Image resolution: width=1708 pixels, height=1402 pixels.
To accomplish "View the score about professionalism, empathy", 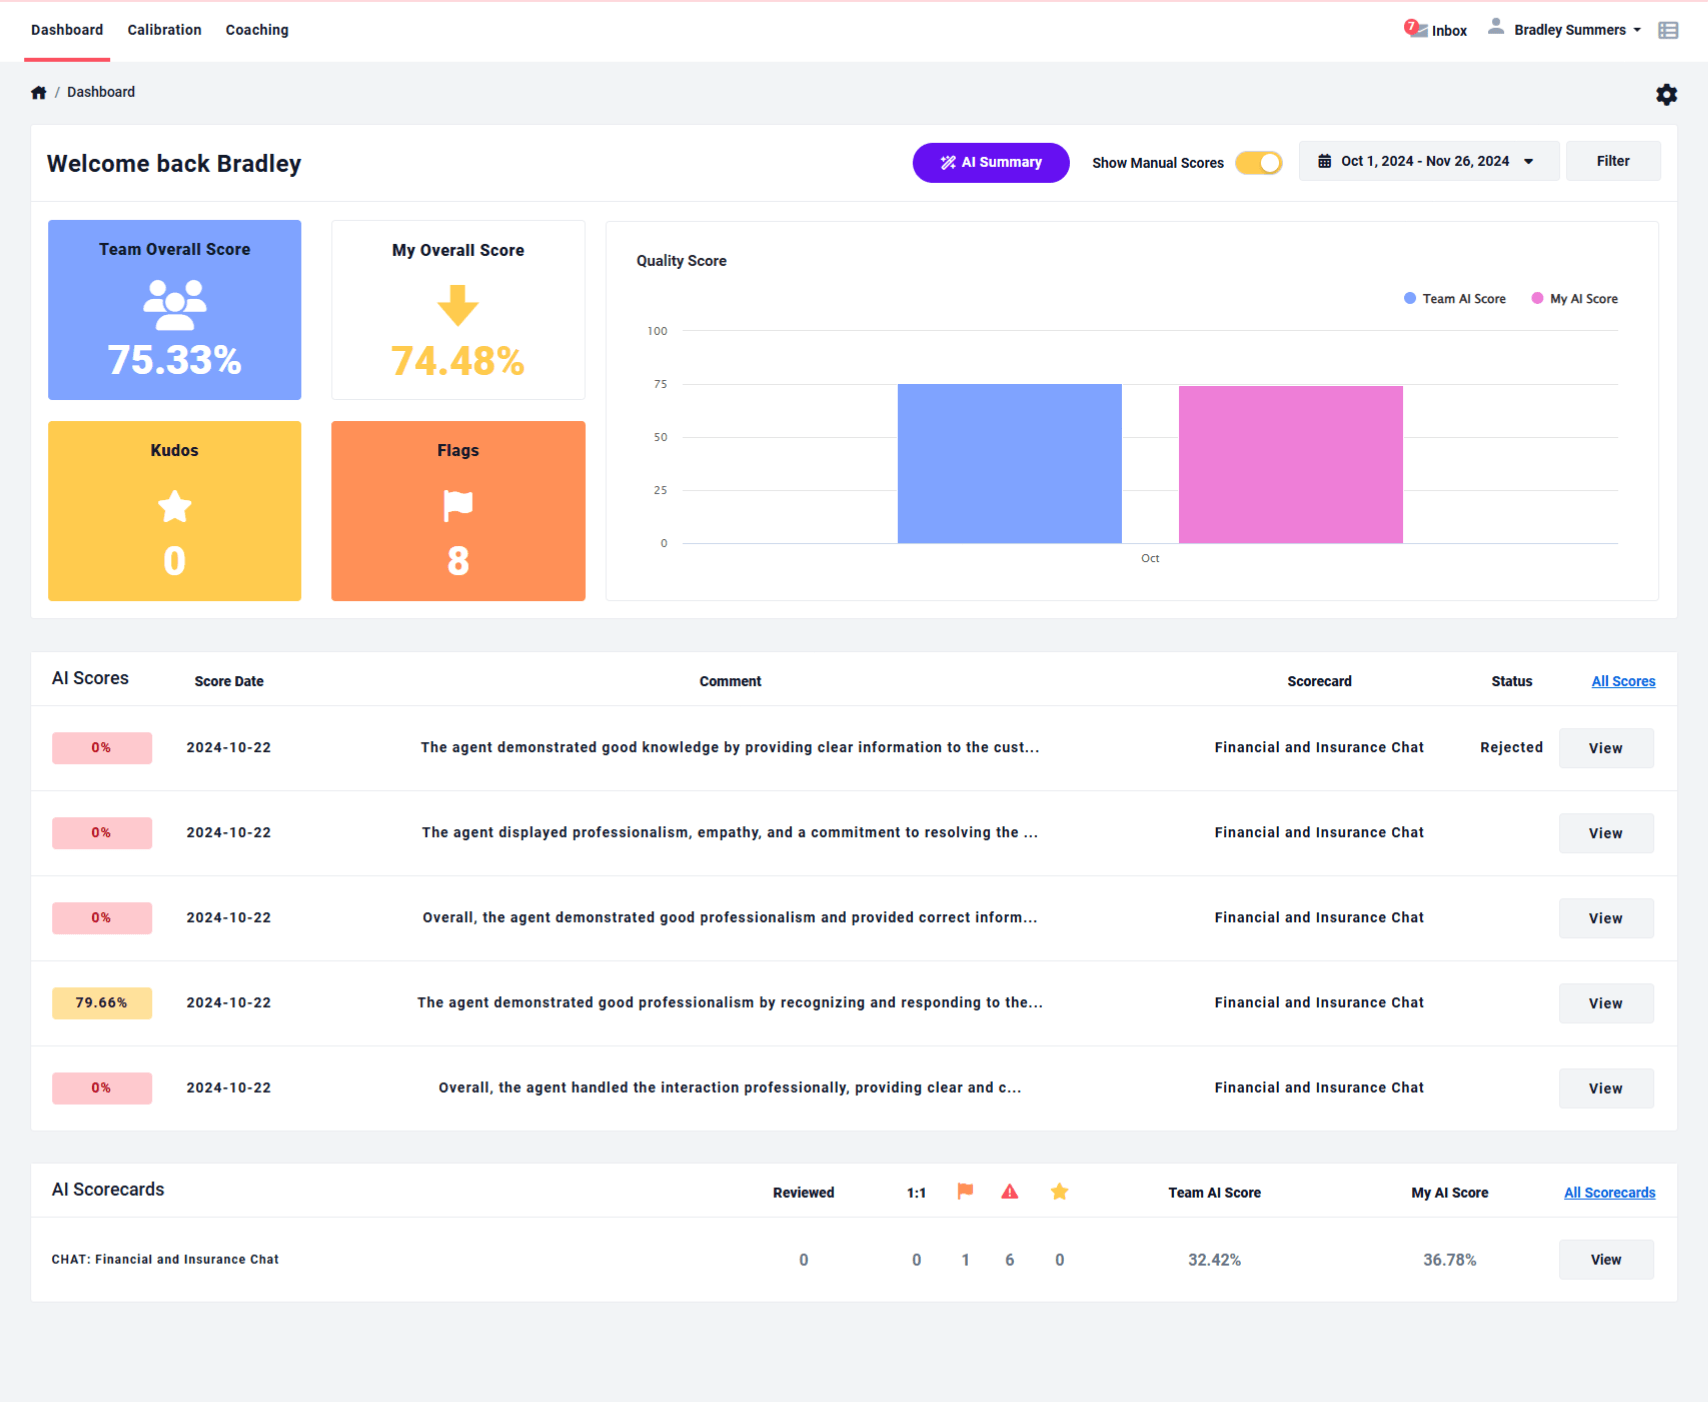I will [1606, 833].
